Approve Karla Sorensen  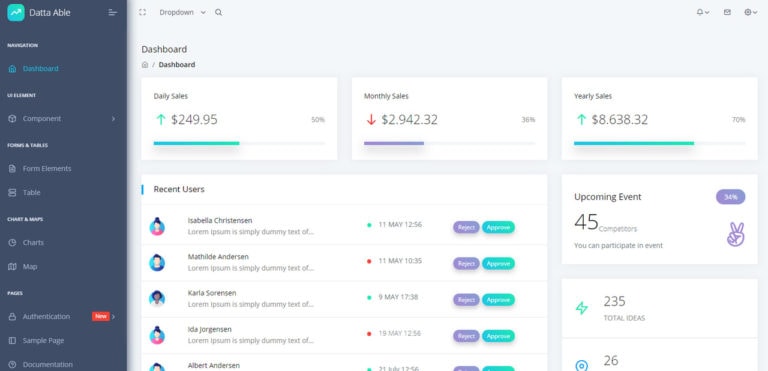click(x=499, y=300)
